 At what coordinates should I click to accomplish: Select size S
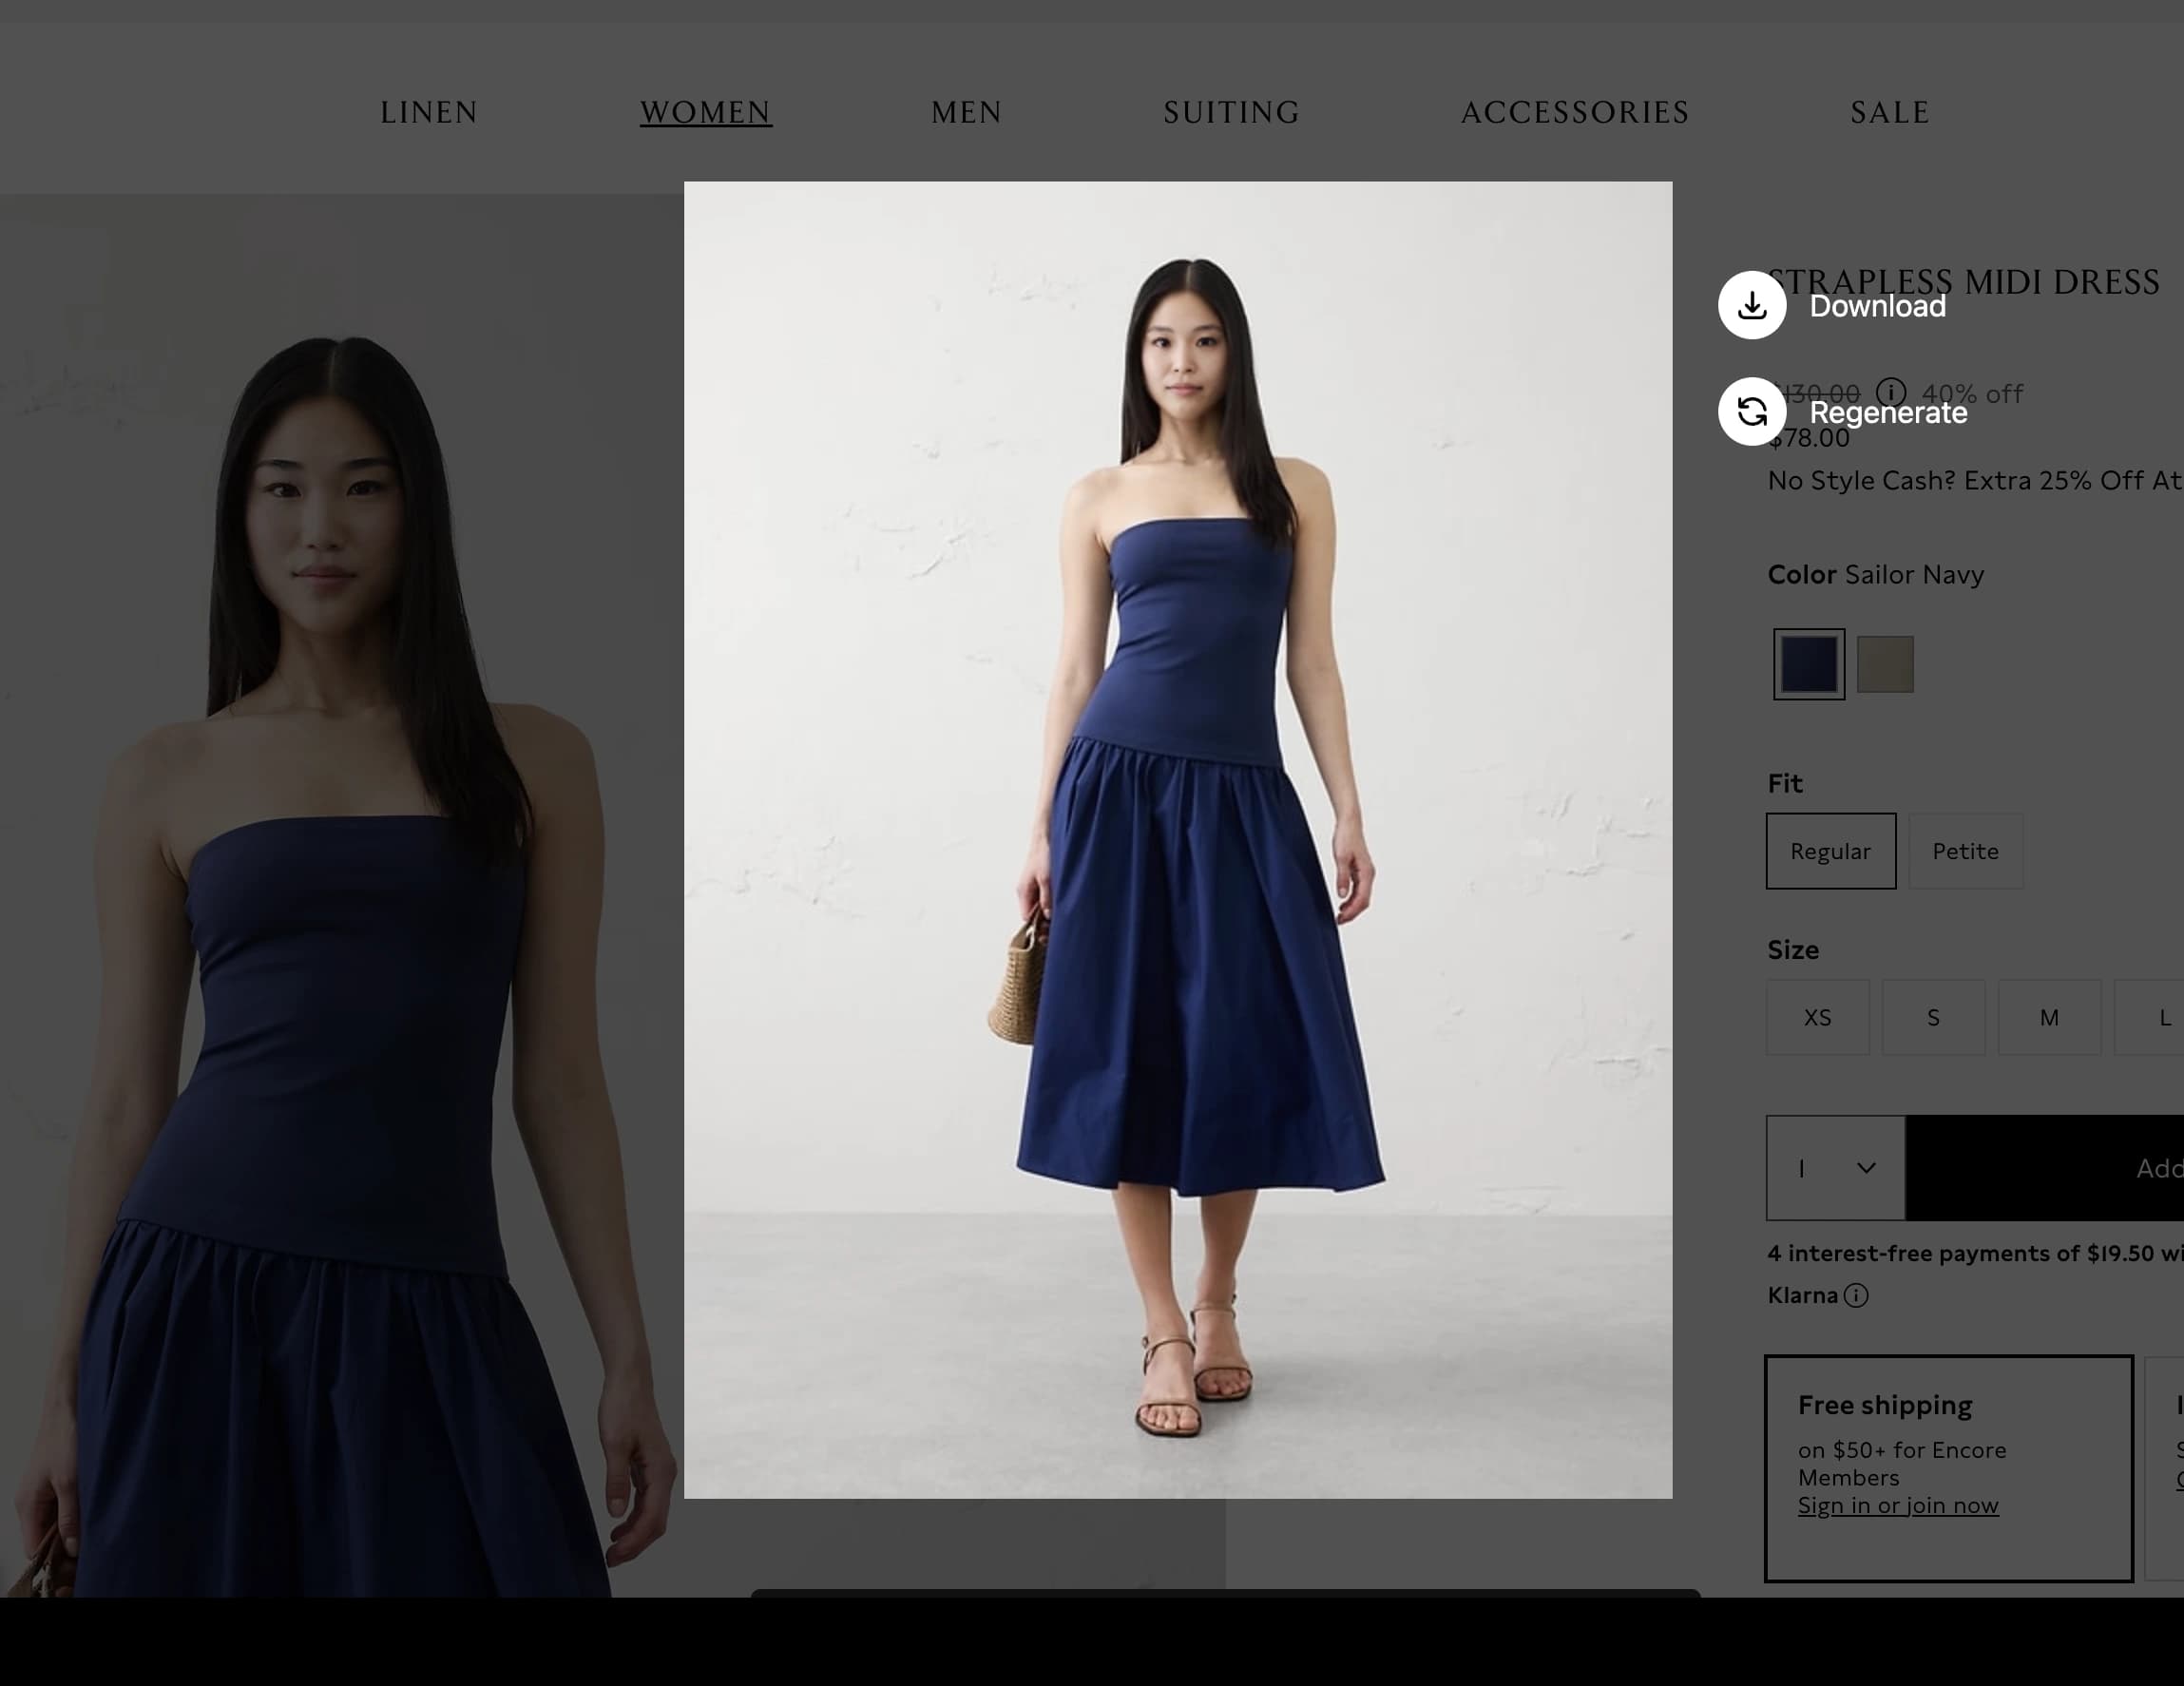pos(1934,1017)
